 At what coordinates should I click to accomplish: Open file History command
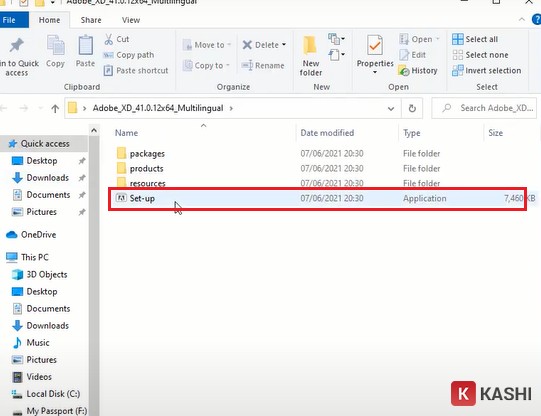tap(418, 70)
